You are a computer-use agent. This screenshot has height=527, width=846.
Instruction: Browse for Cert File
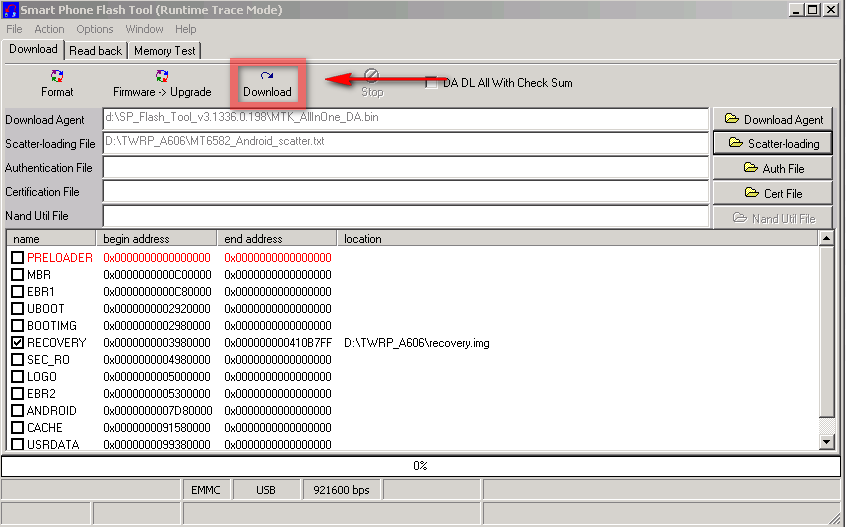(772, 193)
